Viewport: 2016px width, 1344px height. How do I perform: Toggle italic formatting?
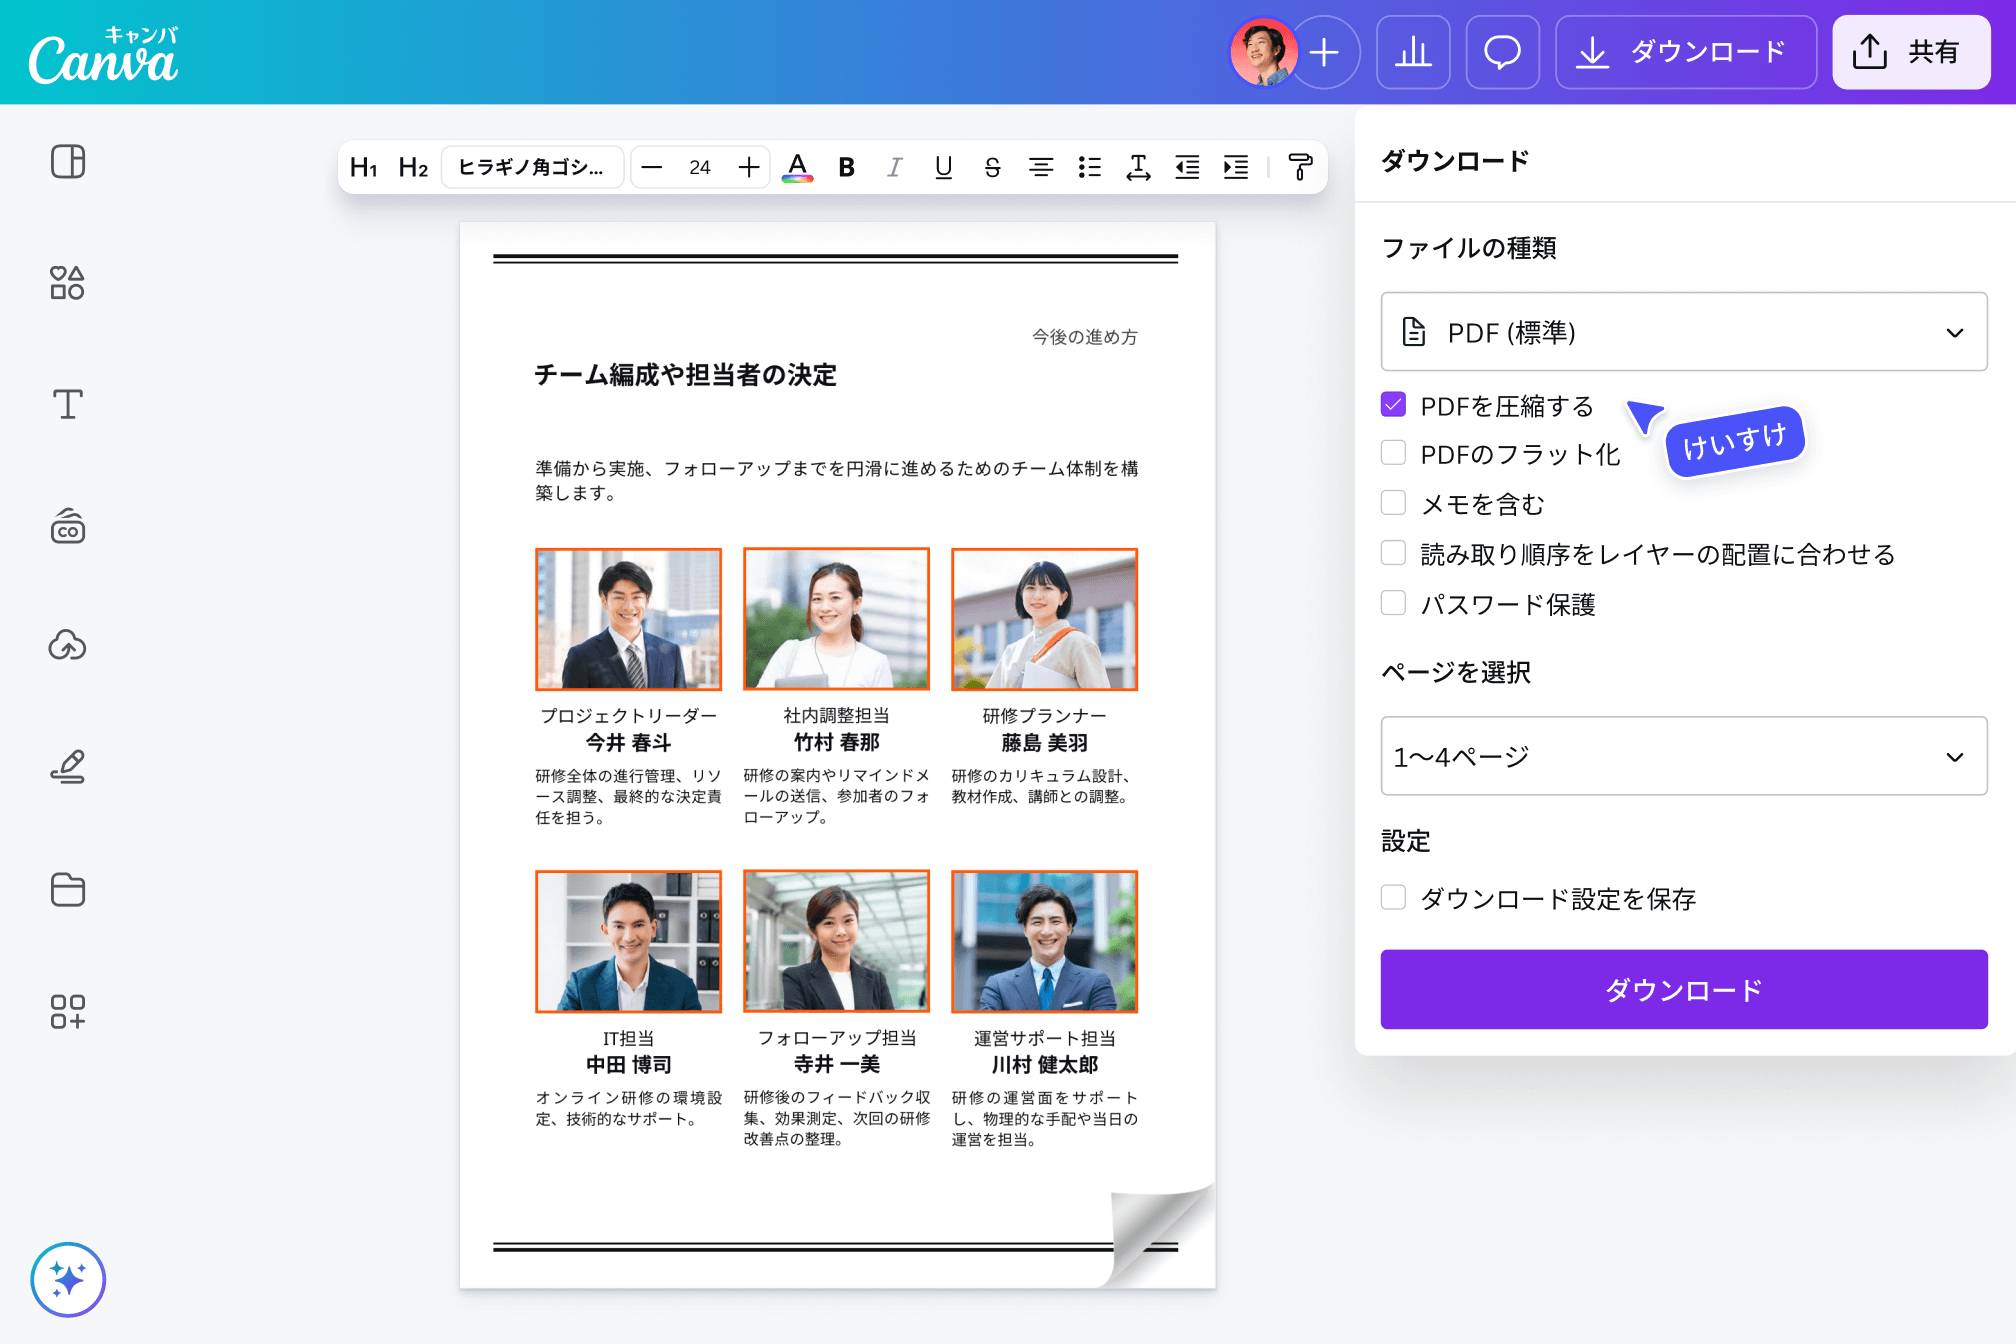894,167
